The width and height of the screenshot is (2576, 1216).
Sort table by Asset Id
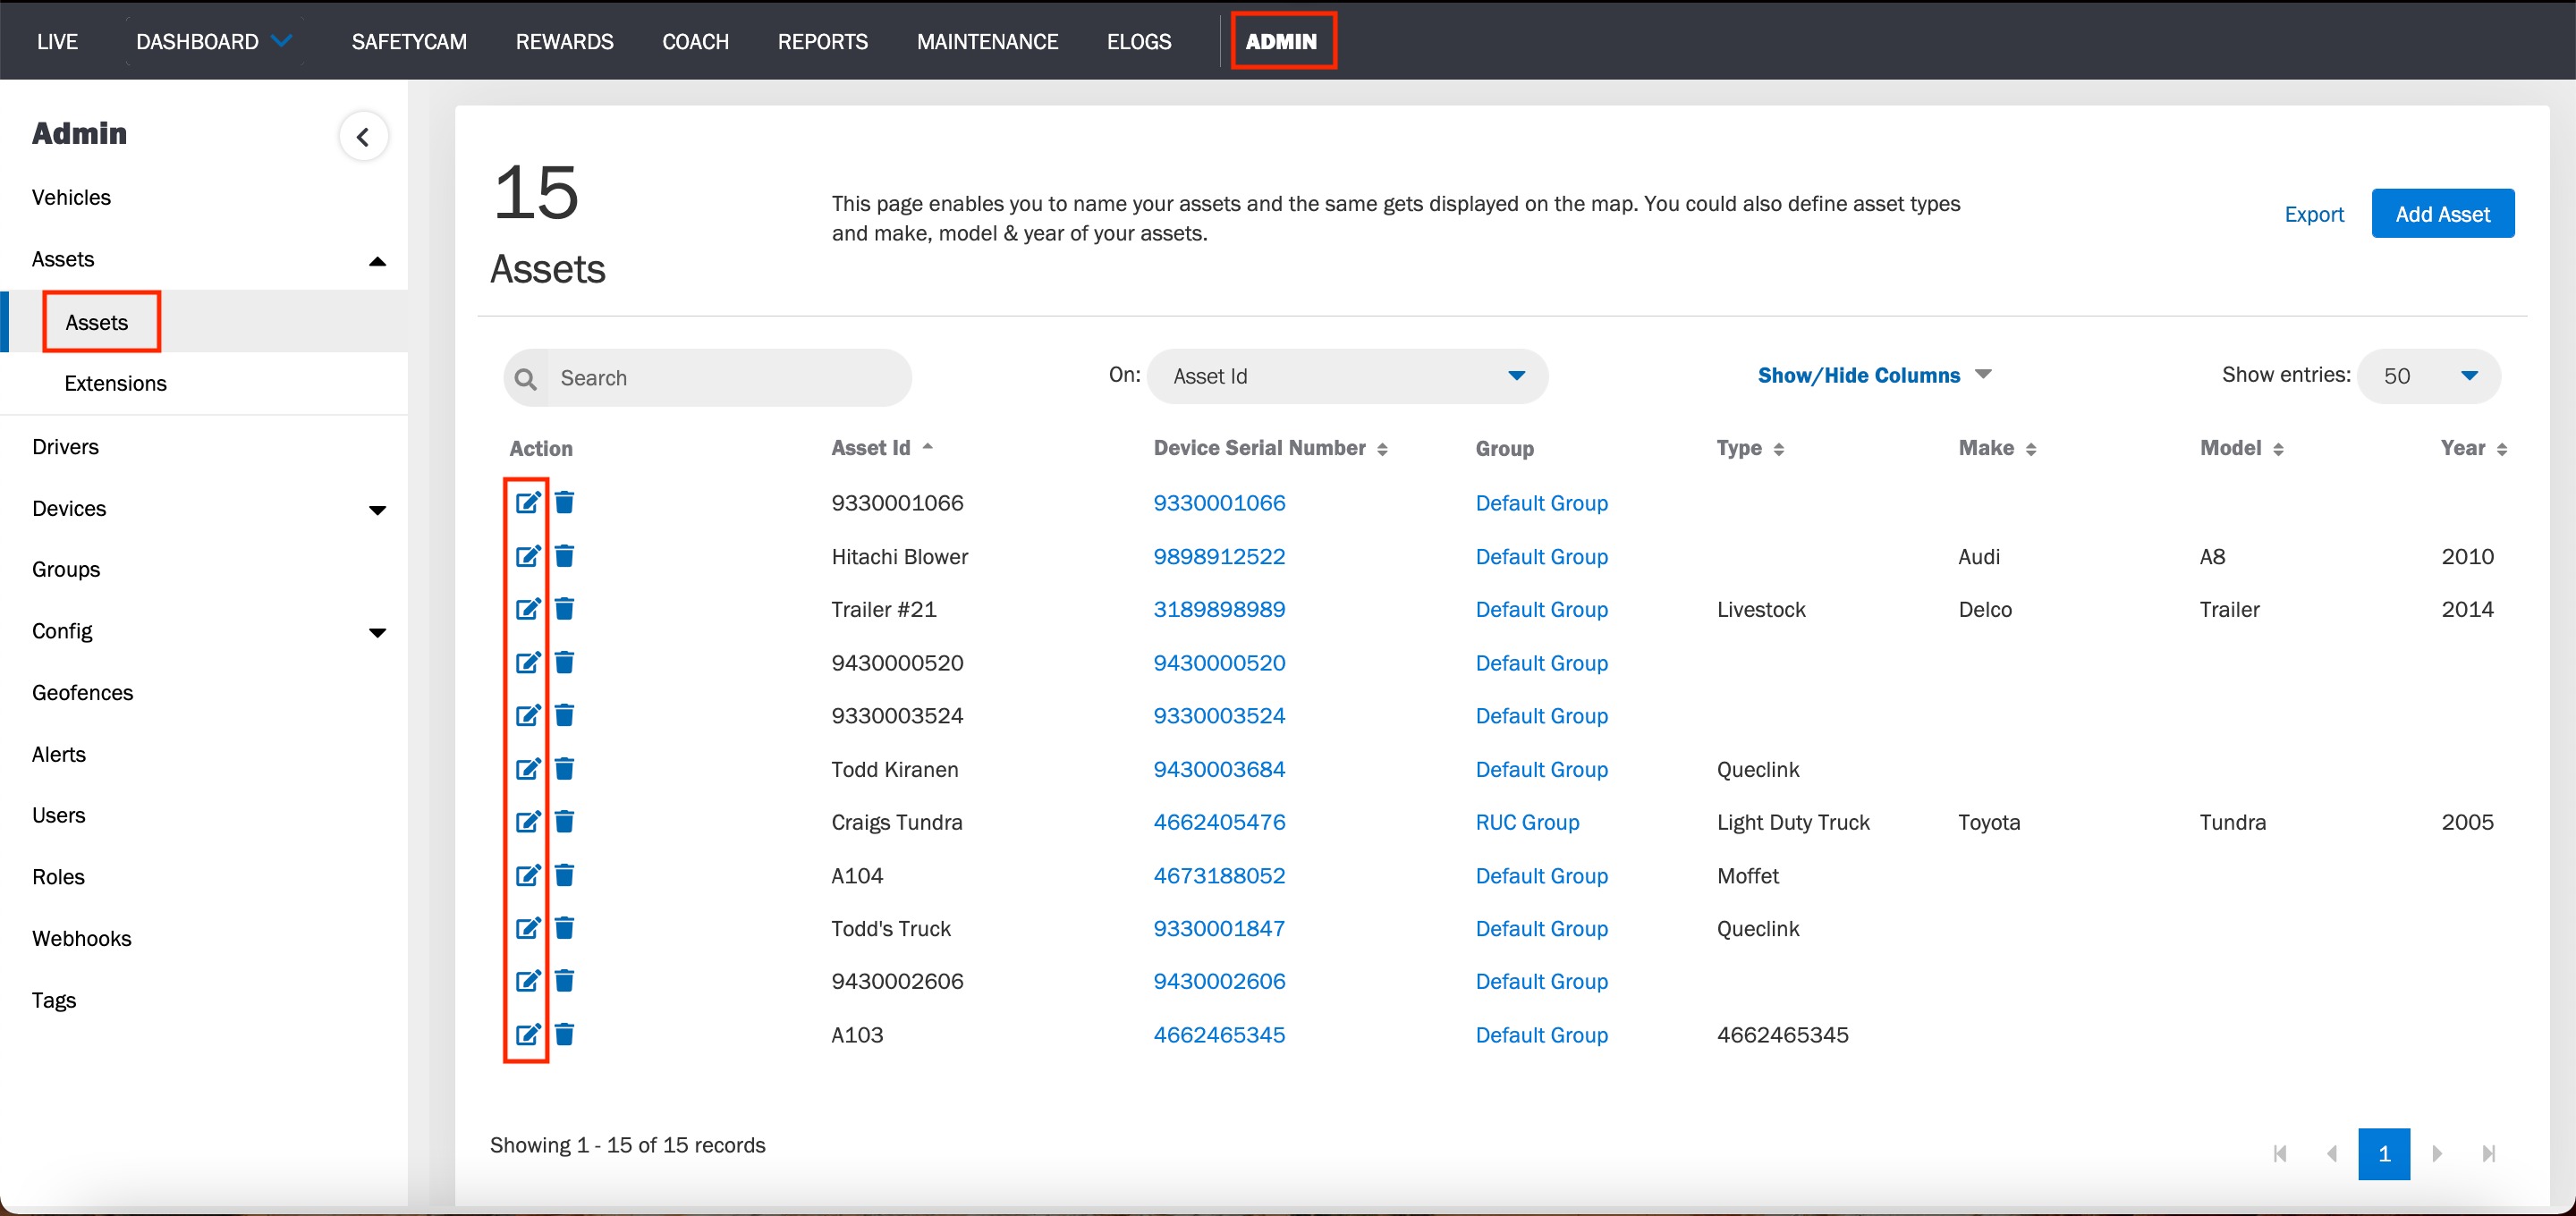(x=882, y=448)
